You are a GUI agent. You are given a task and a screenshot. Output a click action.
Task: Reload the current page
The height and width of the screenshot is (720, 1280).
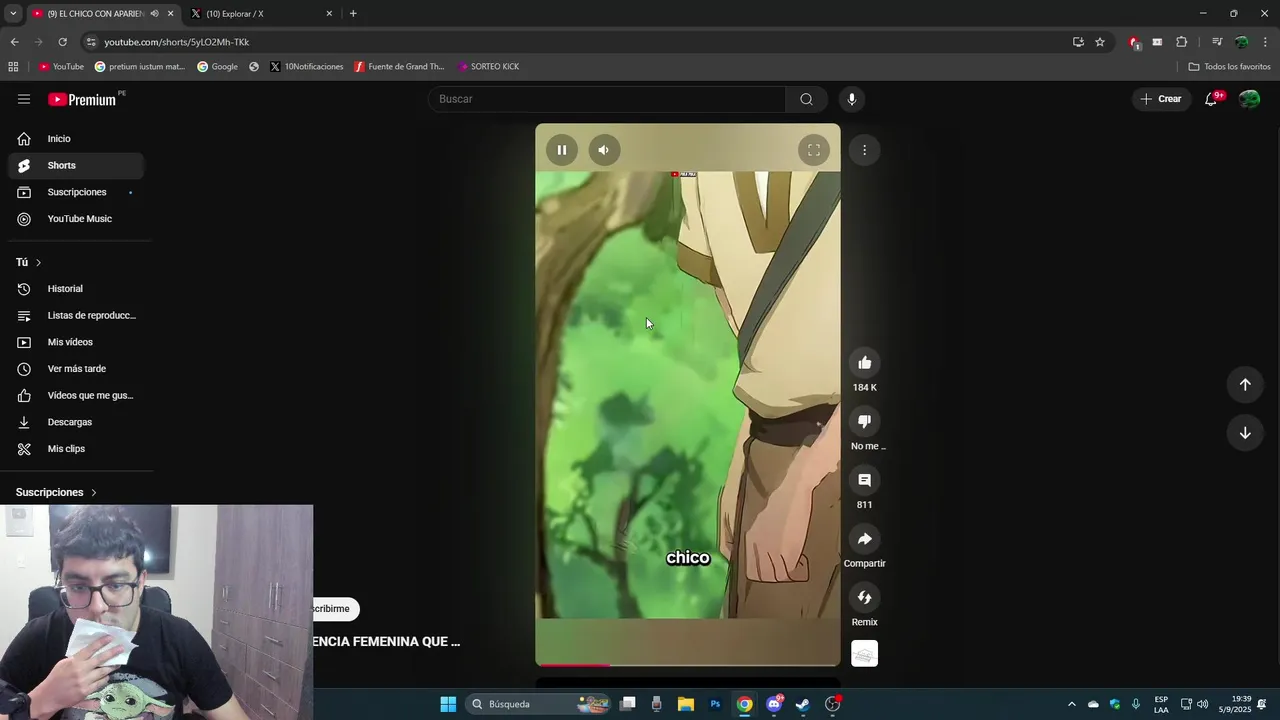click(x=62, y=42)
